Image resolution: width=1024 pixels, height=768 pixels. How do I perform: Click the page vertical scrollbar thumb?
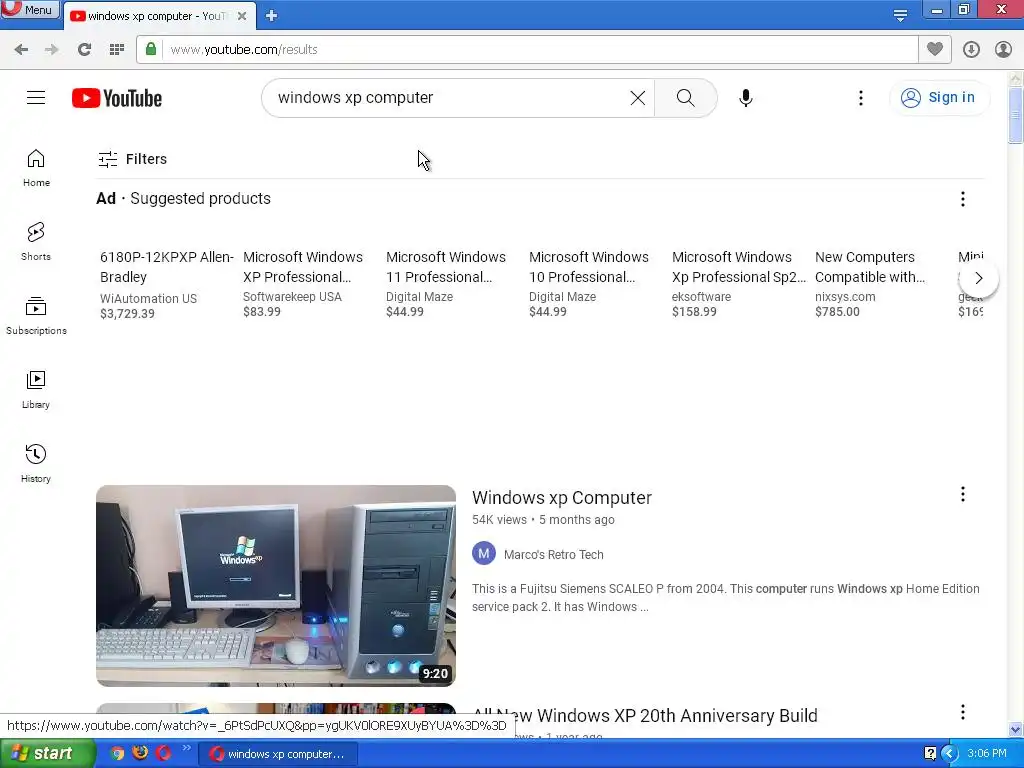click(1015, 115)
